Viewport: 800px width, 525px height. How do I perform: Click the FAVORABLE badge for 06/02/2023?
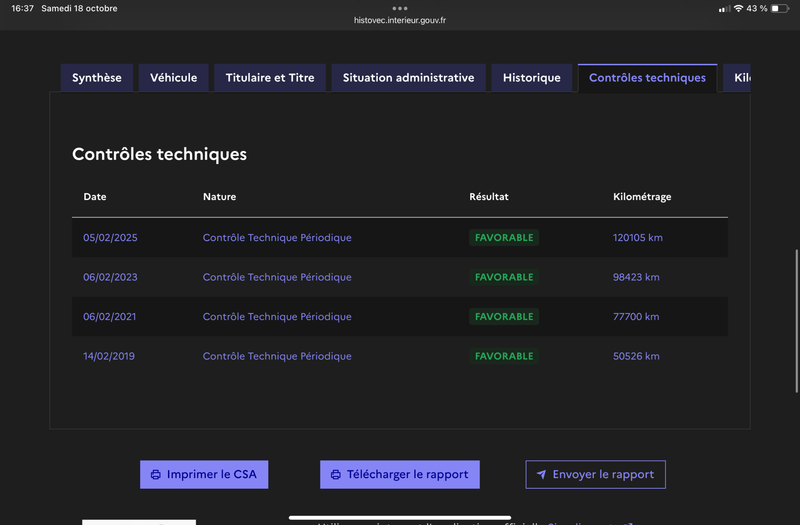tap(504, 277)
